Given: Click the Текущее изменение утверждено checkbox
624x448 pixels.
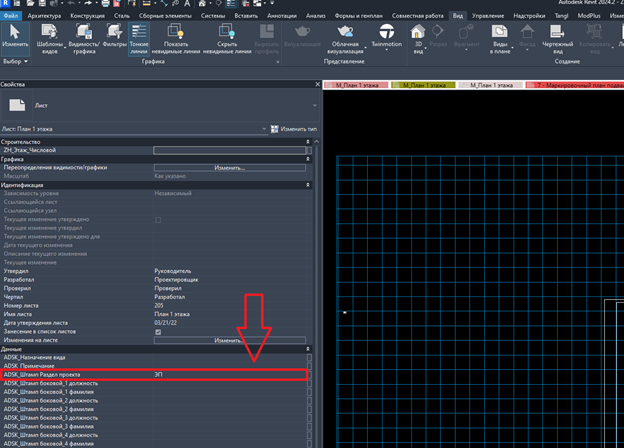Looking at the screenshot, I should (x=158, y=220).
